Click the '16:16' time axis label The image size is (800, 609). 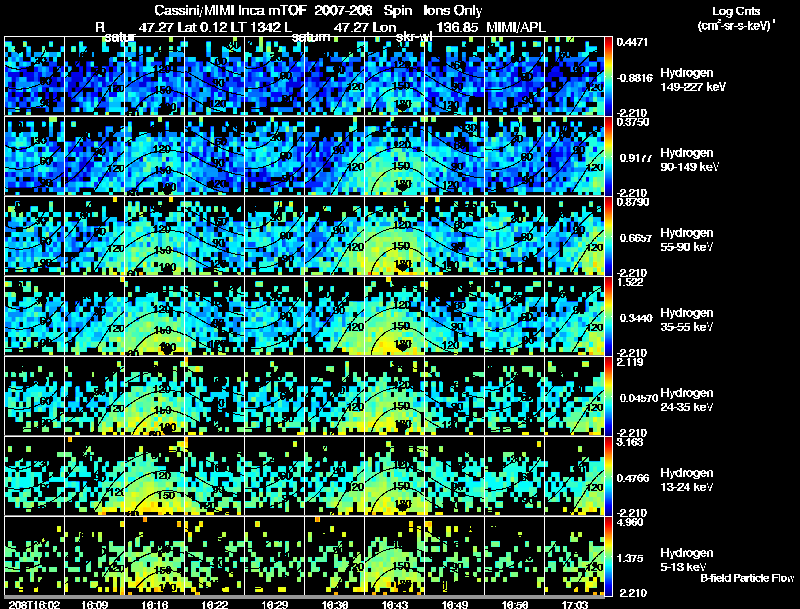(155, 604)
